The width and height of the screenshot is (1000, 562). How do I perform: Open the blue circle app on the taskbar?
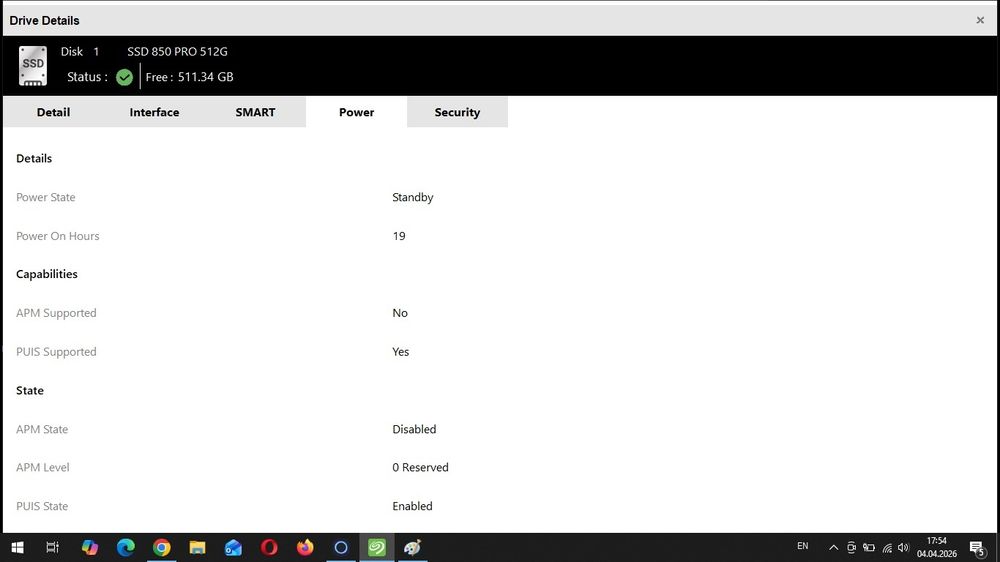[341, 547]
